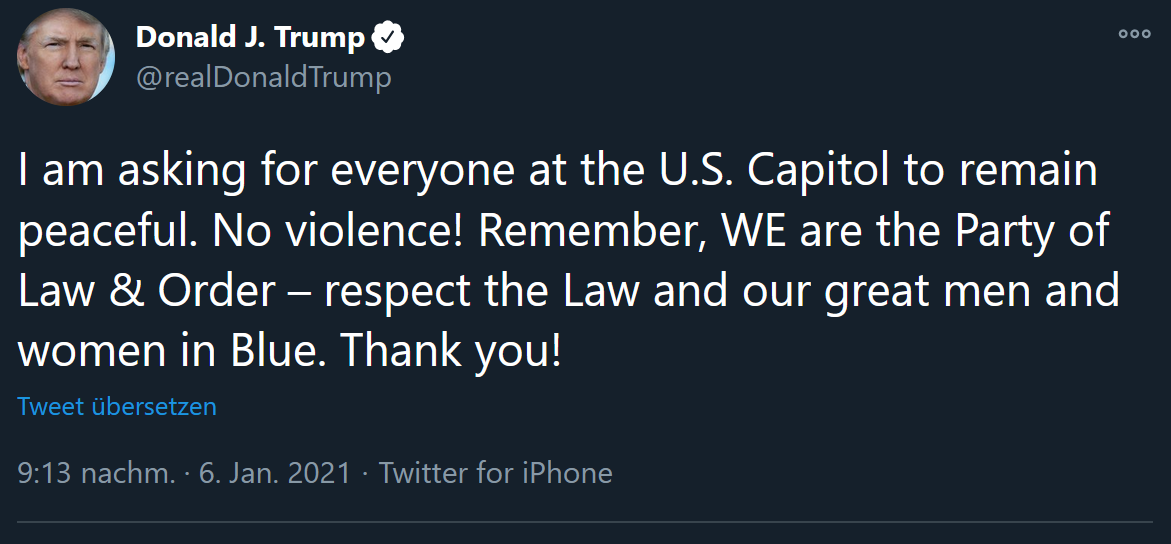
Task: Click the "Law & Order" phrase
Action: pos(146,292)
